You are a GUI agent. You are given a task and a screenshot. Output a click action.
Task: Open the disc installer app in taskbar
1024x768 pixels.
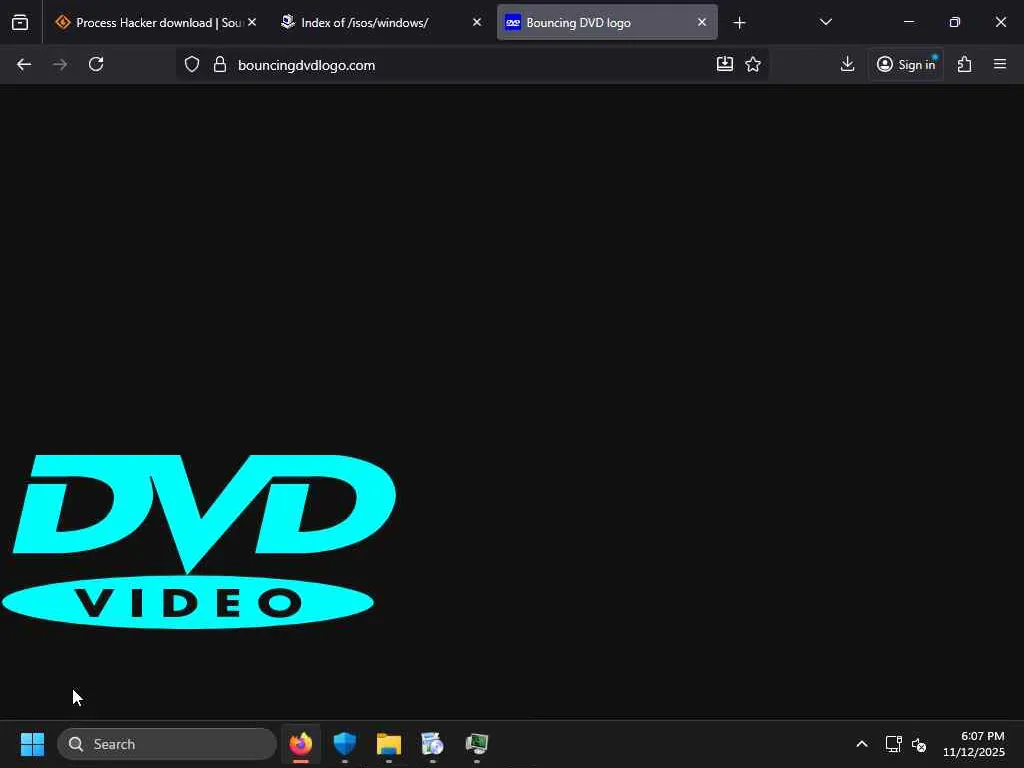[x=432, y=744]
